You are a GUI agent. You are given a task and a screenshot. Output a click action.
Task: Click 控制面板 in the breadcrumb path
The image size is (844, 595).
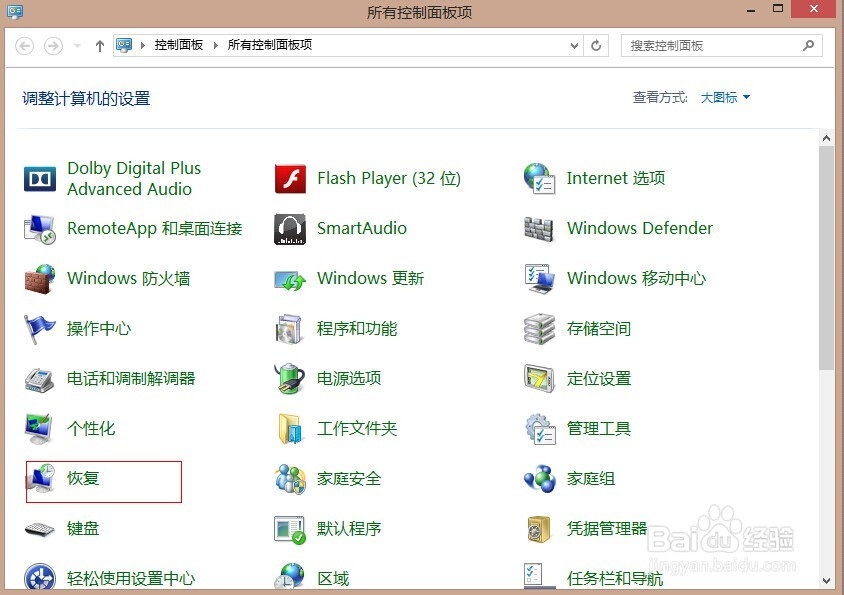(179, 45)
